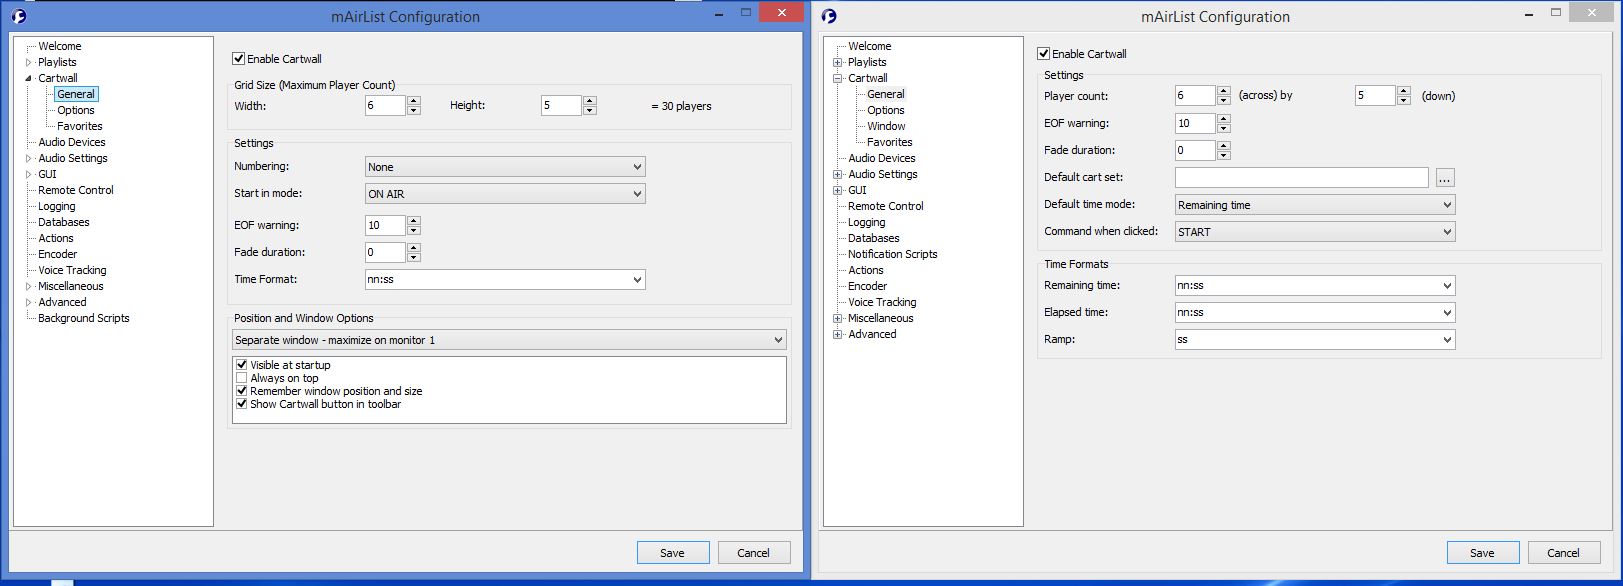
Task: Check the Always on top option
Action: pyautogui.click(x=241, y=378)
